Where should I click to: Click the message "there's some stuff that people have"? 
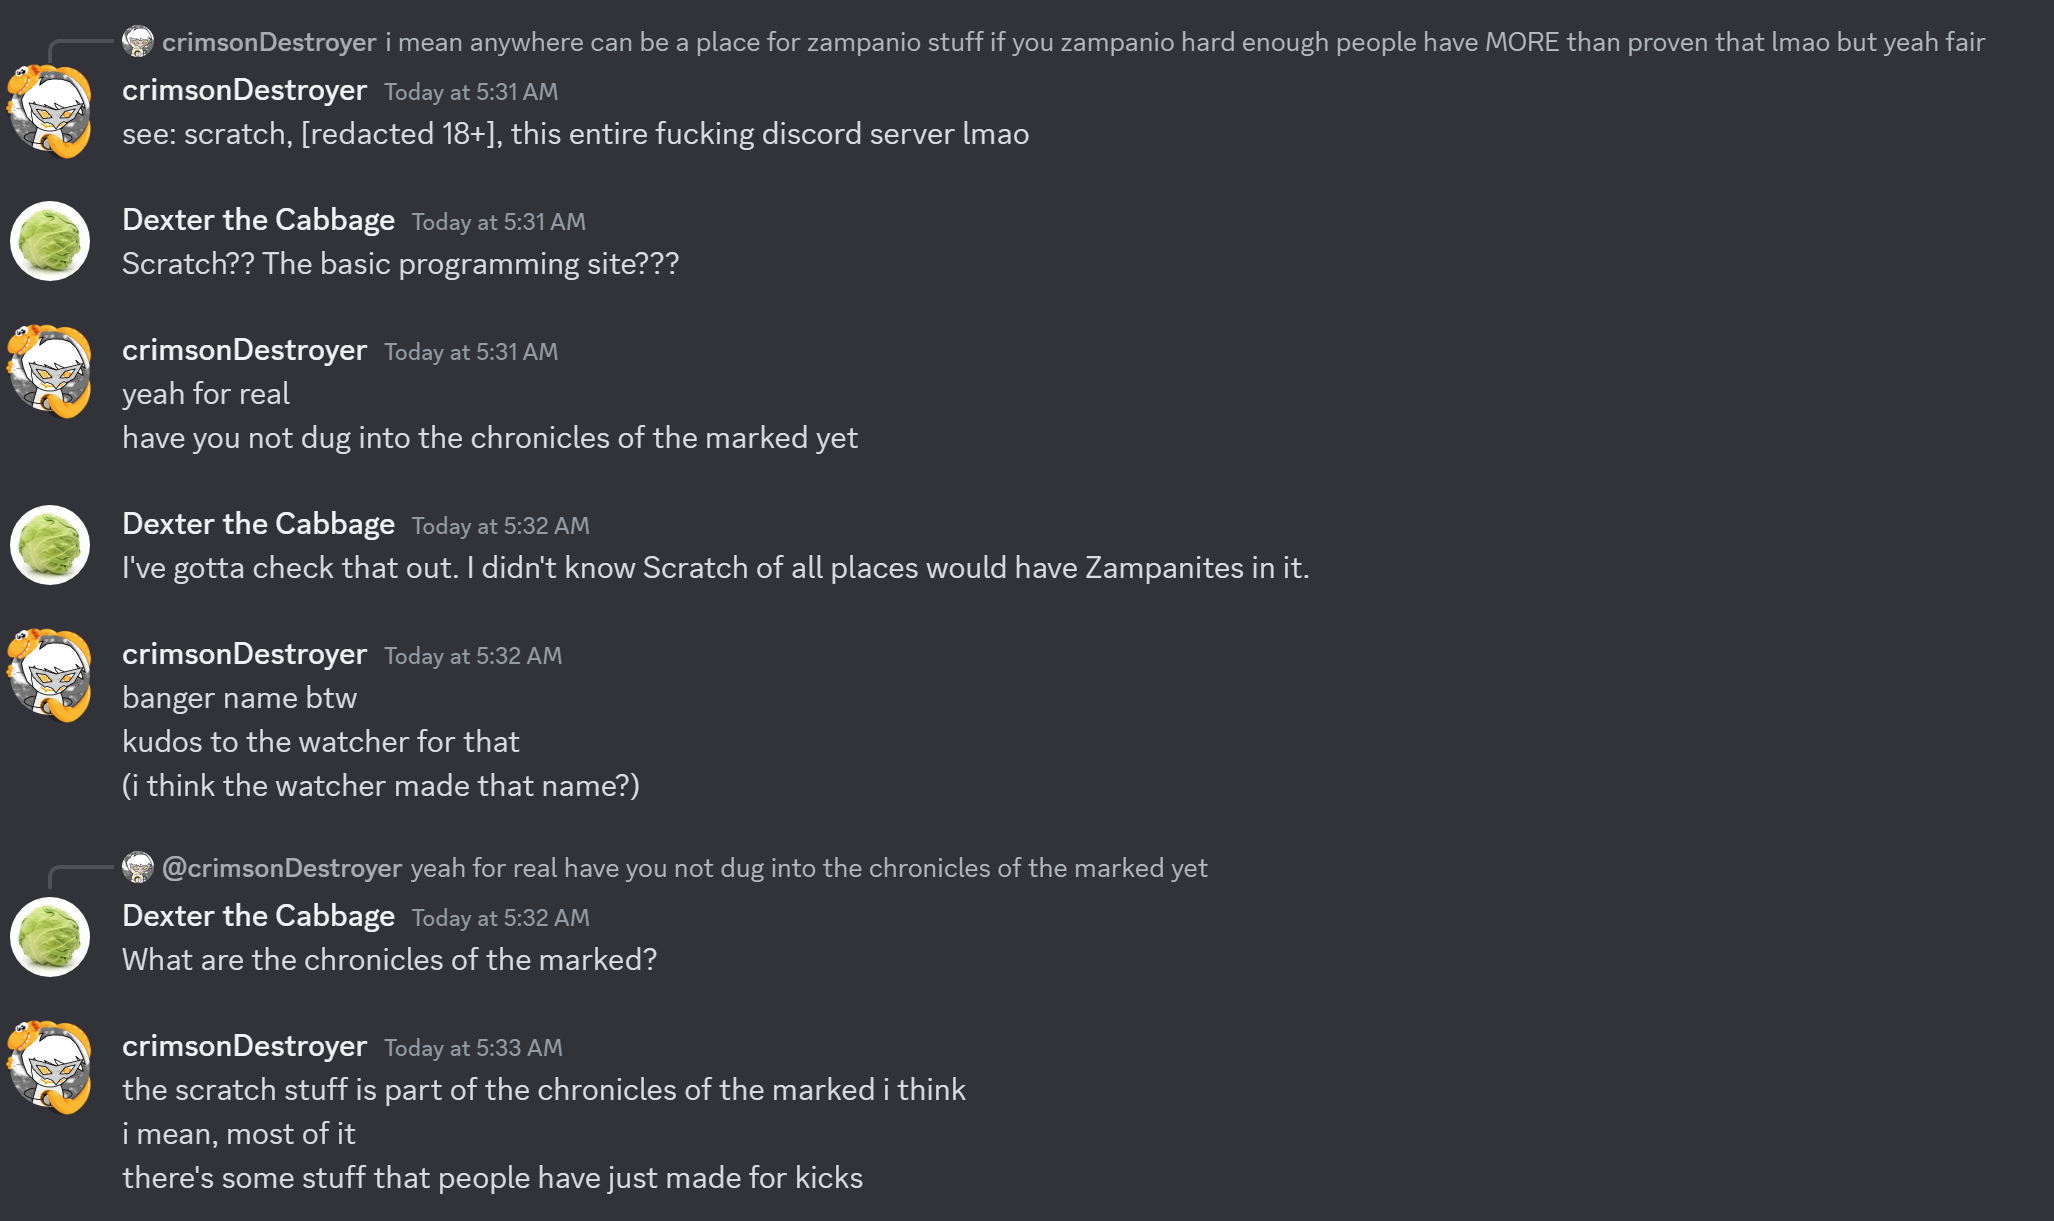492,1178
